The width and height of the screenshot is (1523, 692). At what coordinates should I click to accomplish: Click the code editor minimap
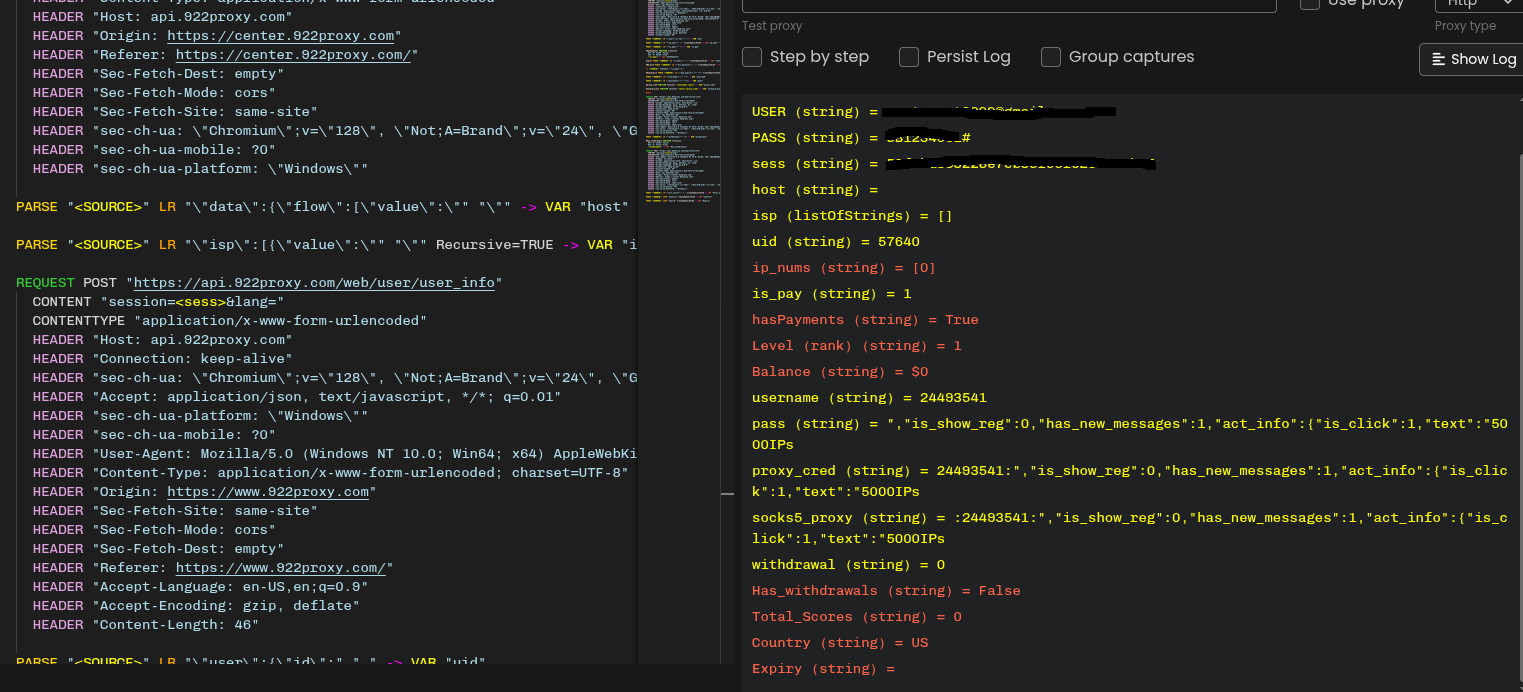tap(680, 100)
